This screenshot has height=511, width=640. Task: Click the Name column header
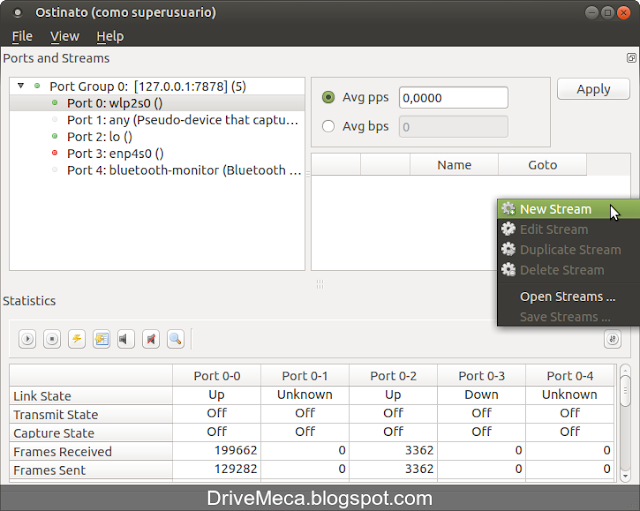pyautogui.click(x=454, y=165)
